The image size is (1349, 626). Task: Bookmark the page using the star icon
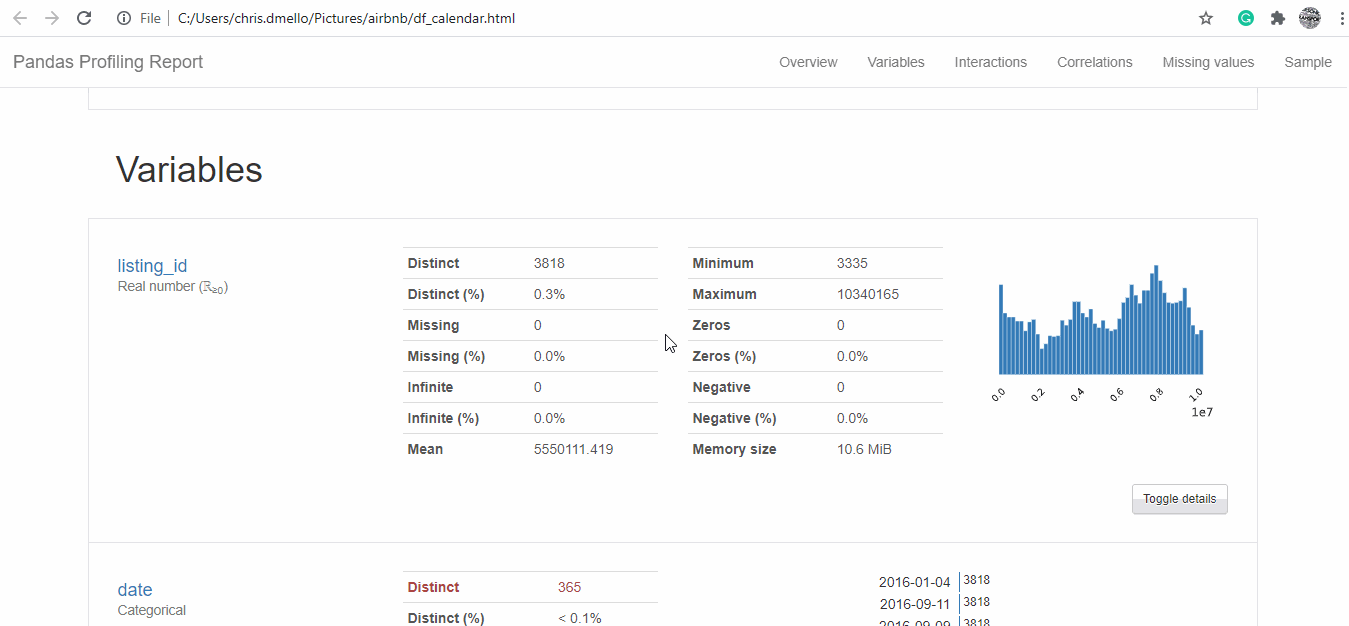point(1205,18)
